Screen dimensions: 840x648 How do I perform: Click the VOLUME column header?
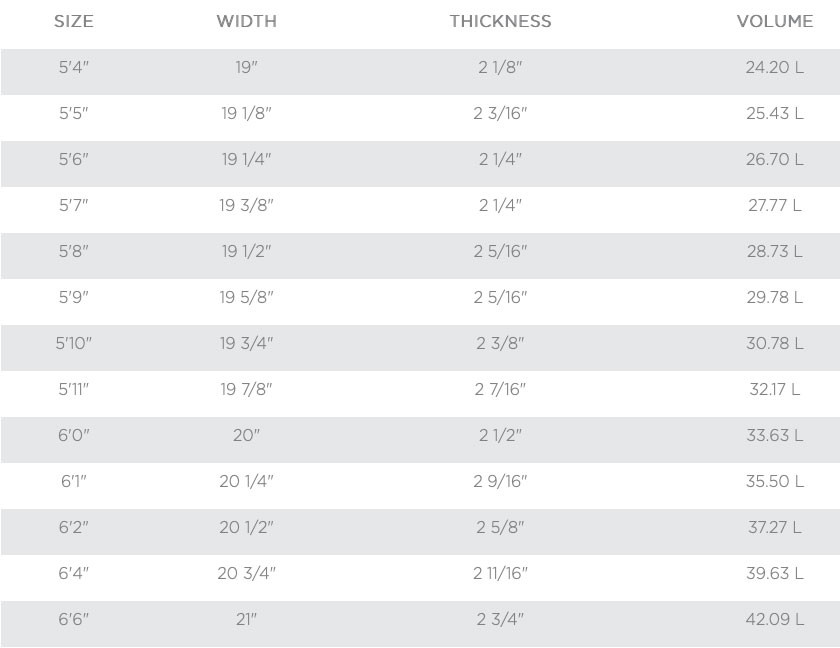point(774,21)
